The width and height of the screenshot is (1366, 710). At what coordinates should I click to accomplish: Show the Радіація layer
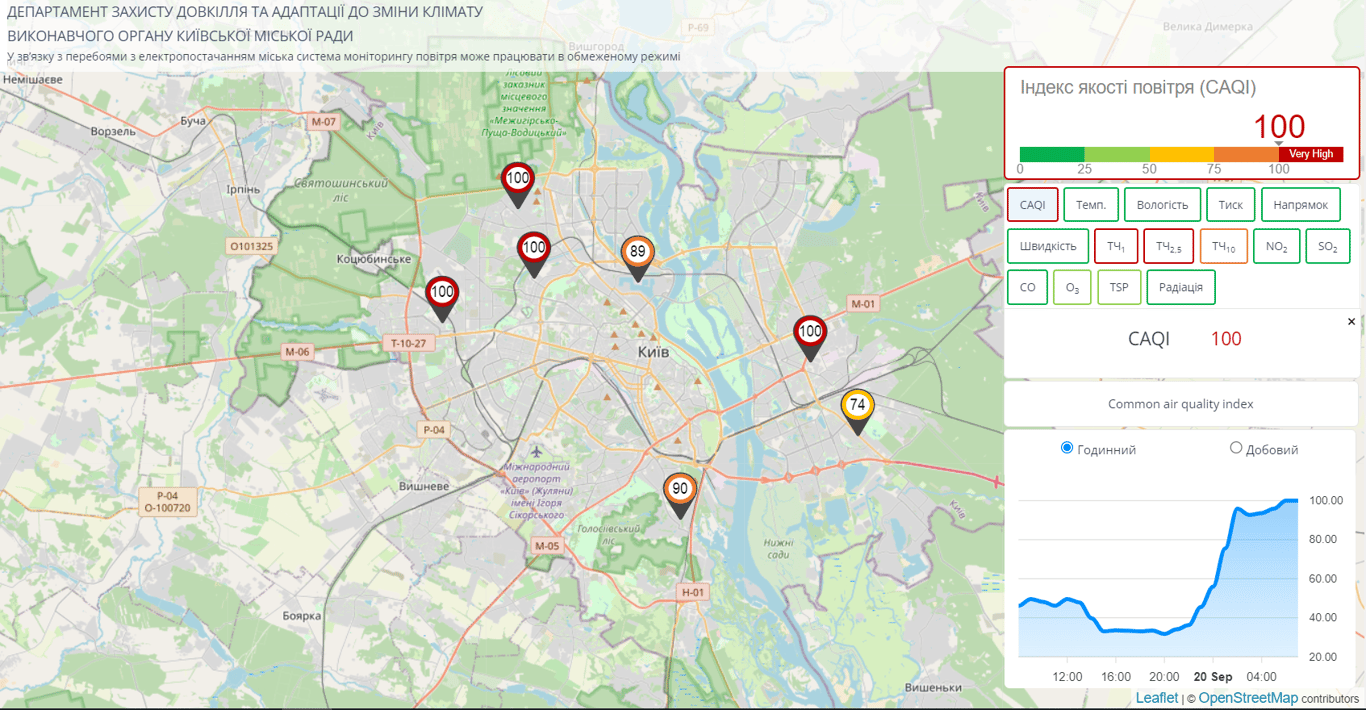point(1181,288)
